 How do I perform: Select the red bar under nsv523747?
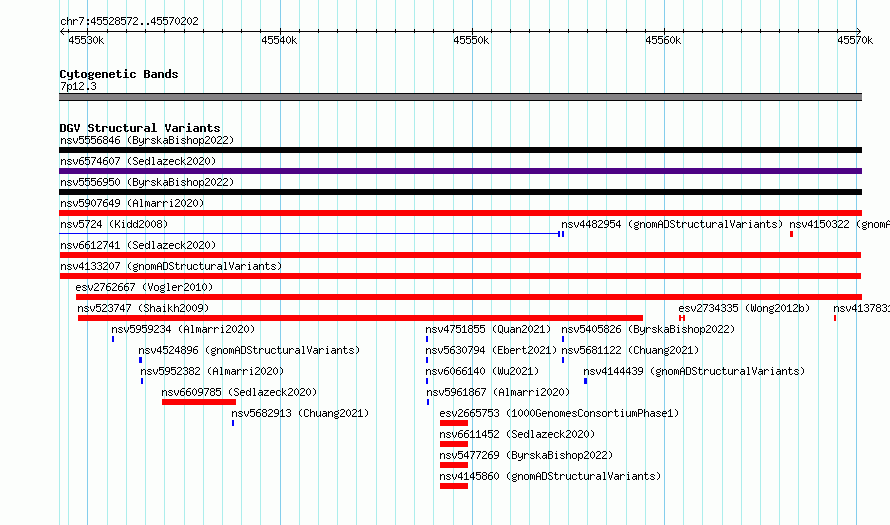tap(360, 318)
